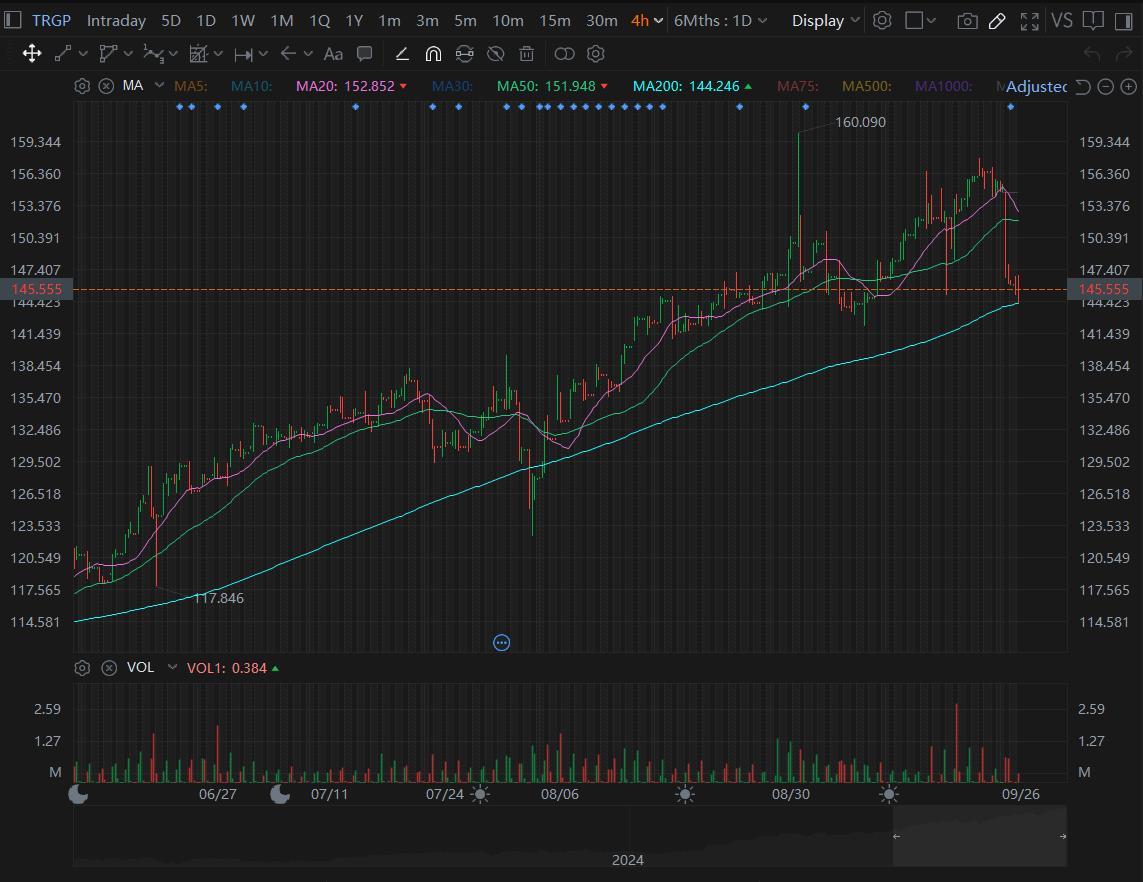Viewport: 1143px width, 882px height.
Task: Open the chart layout square dropdown
Action: 920,20
